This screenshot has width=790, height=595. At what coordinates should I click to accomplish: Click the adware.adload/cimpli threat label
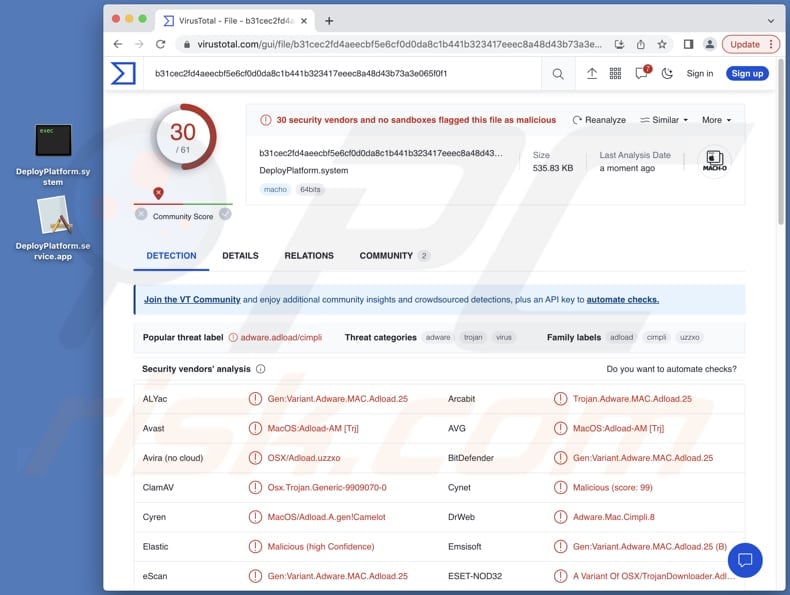(x=281, y=337)
